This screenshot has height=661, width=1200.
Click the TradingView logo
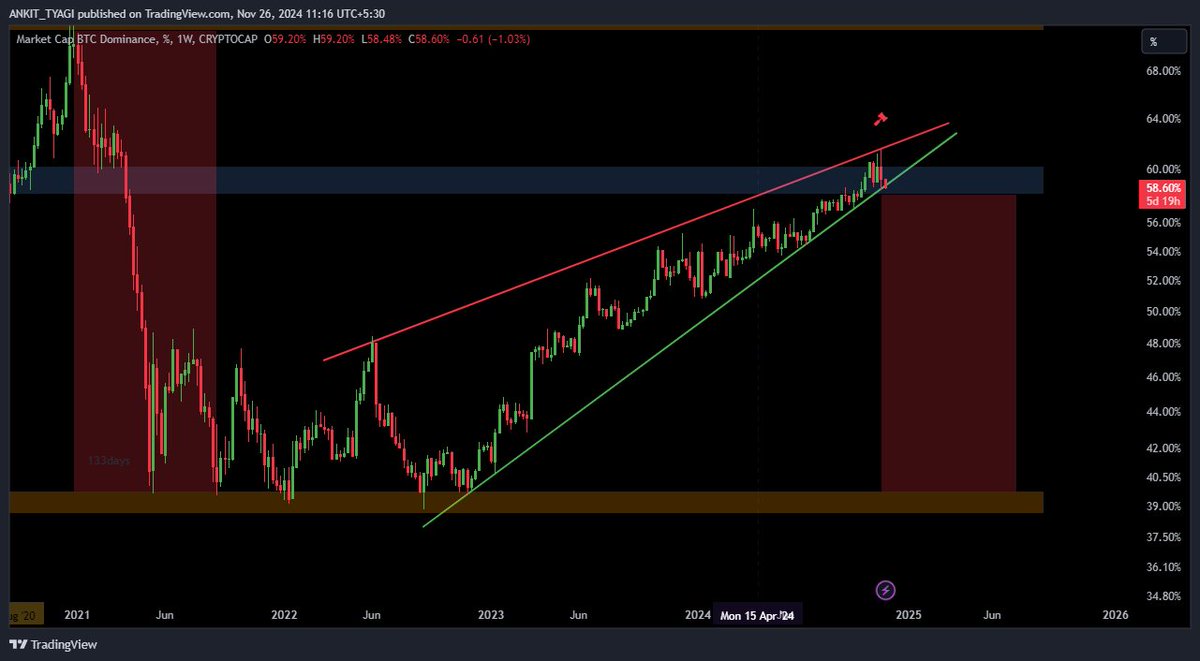coord(53,644)
